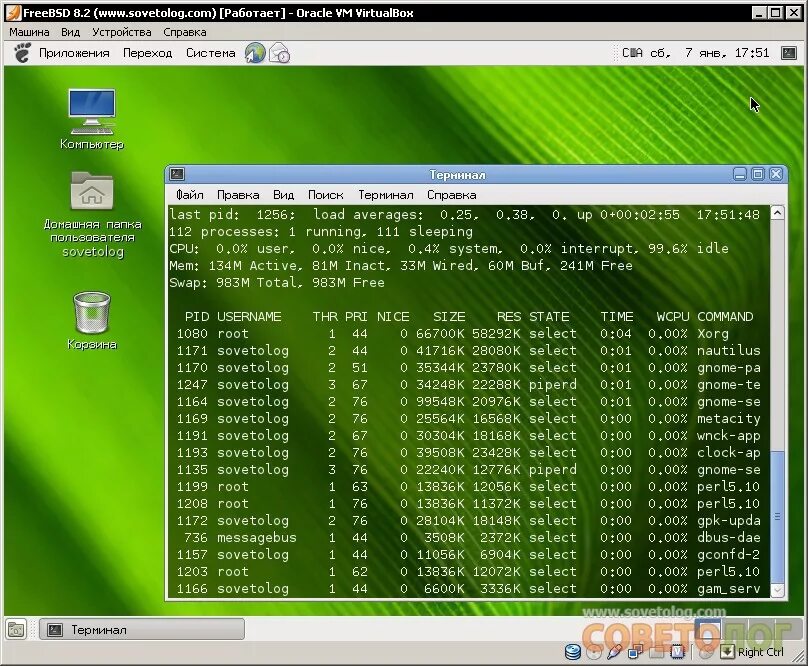Open GNOME Приложения menu
Viewport: 808px width, 666px height.
click(x=74, y=53)
